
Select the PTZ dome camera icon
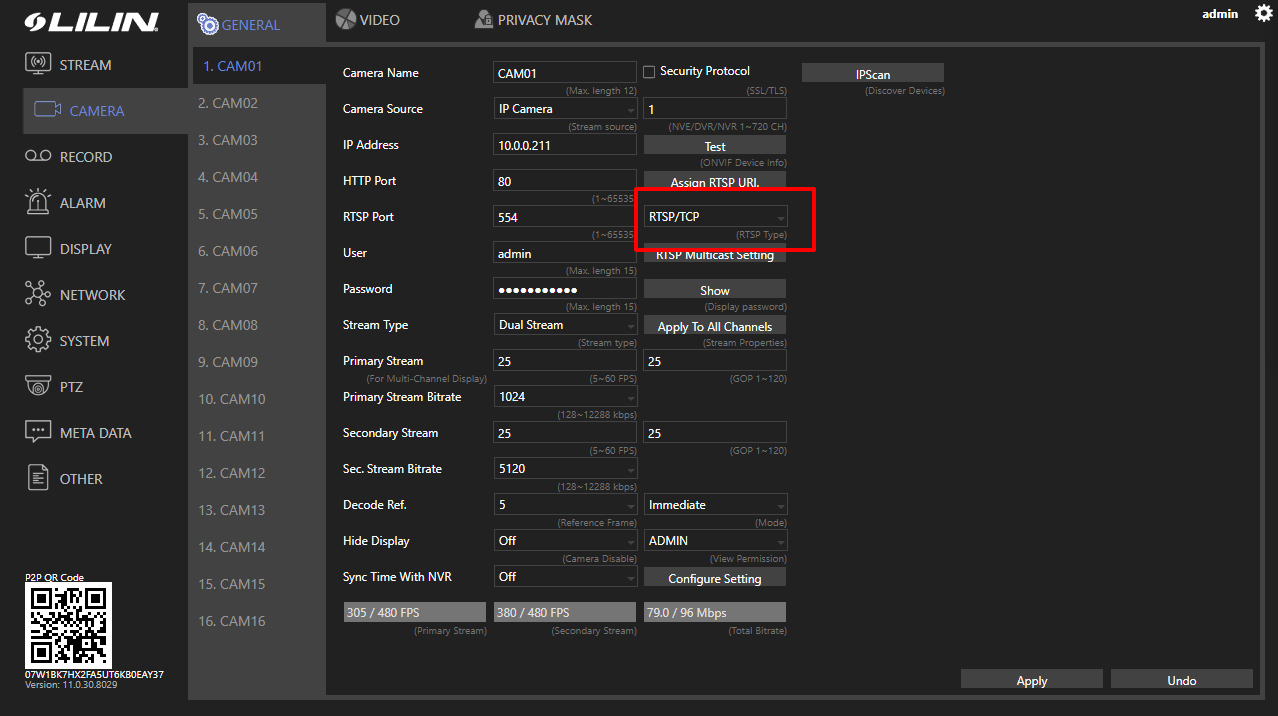click(38, 386)
